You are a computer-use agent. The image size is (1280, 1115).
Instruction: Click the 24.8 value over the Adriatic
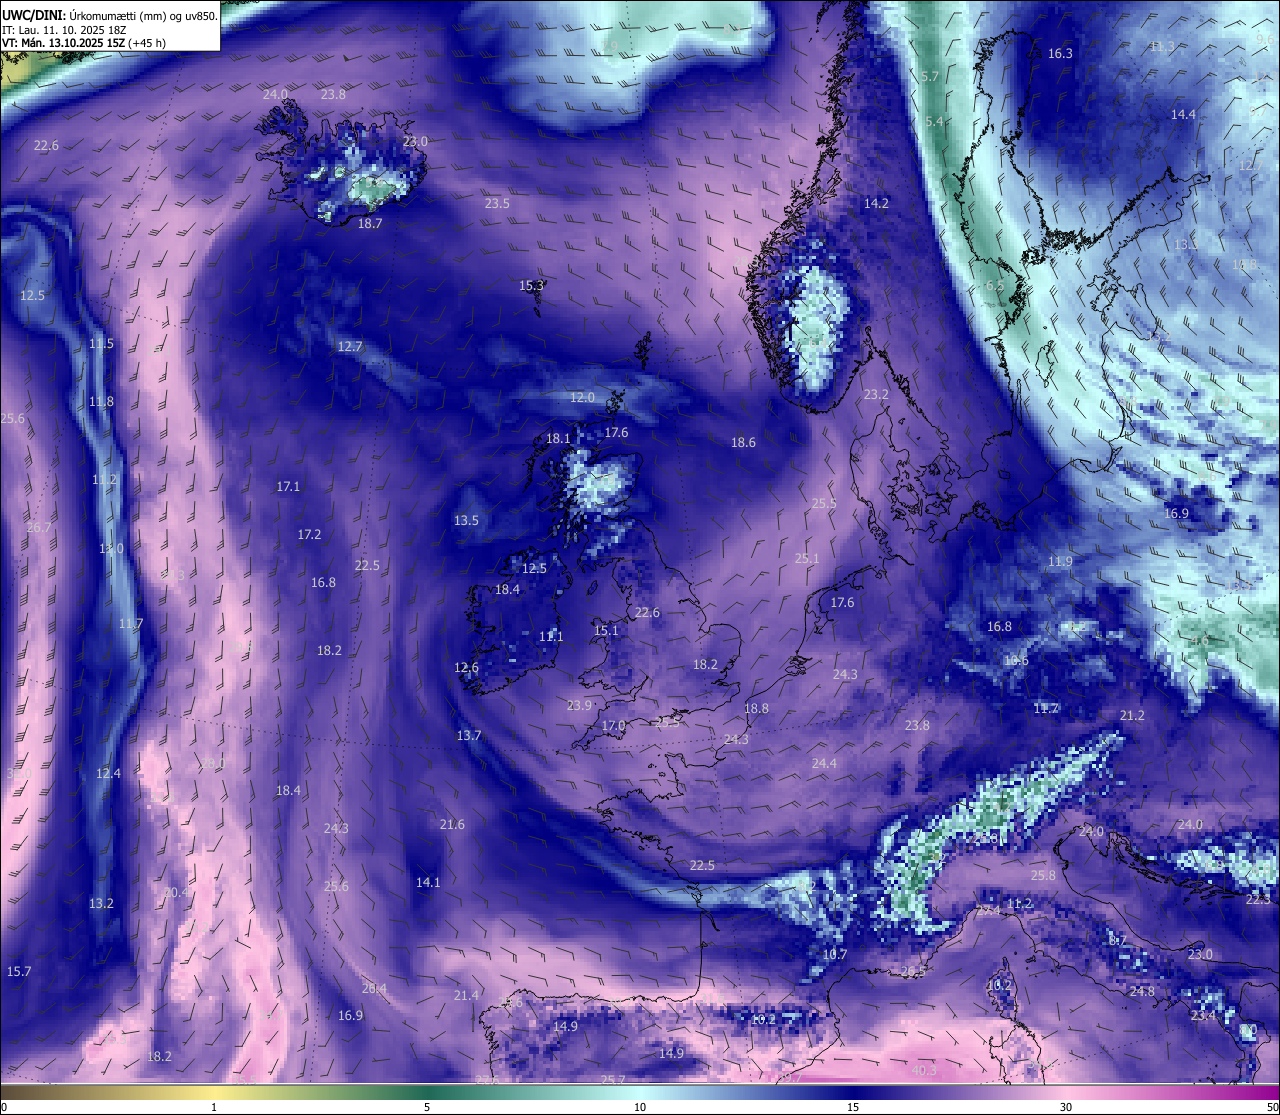coord(1142,991)
